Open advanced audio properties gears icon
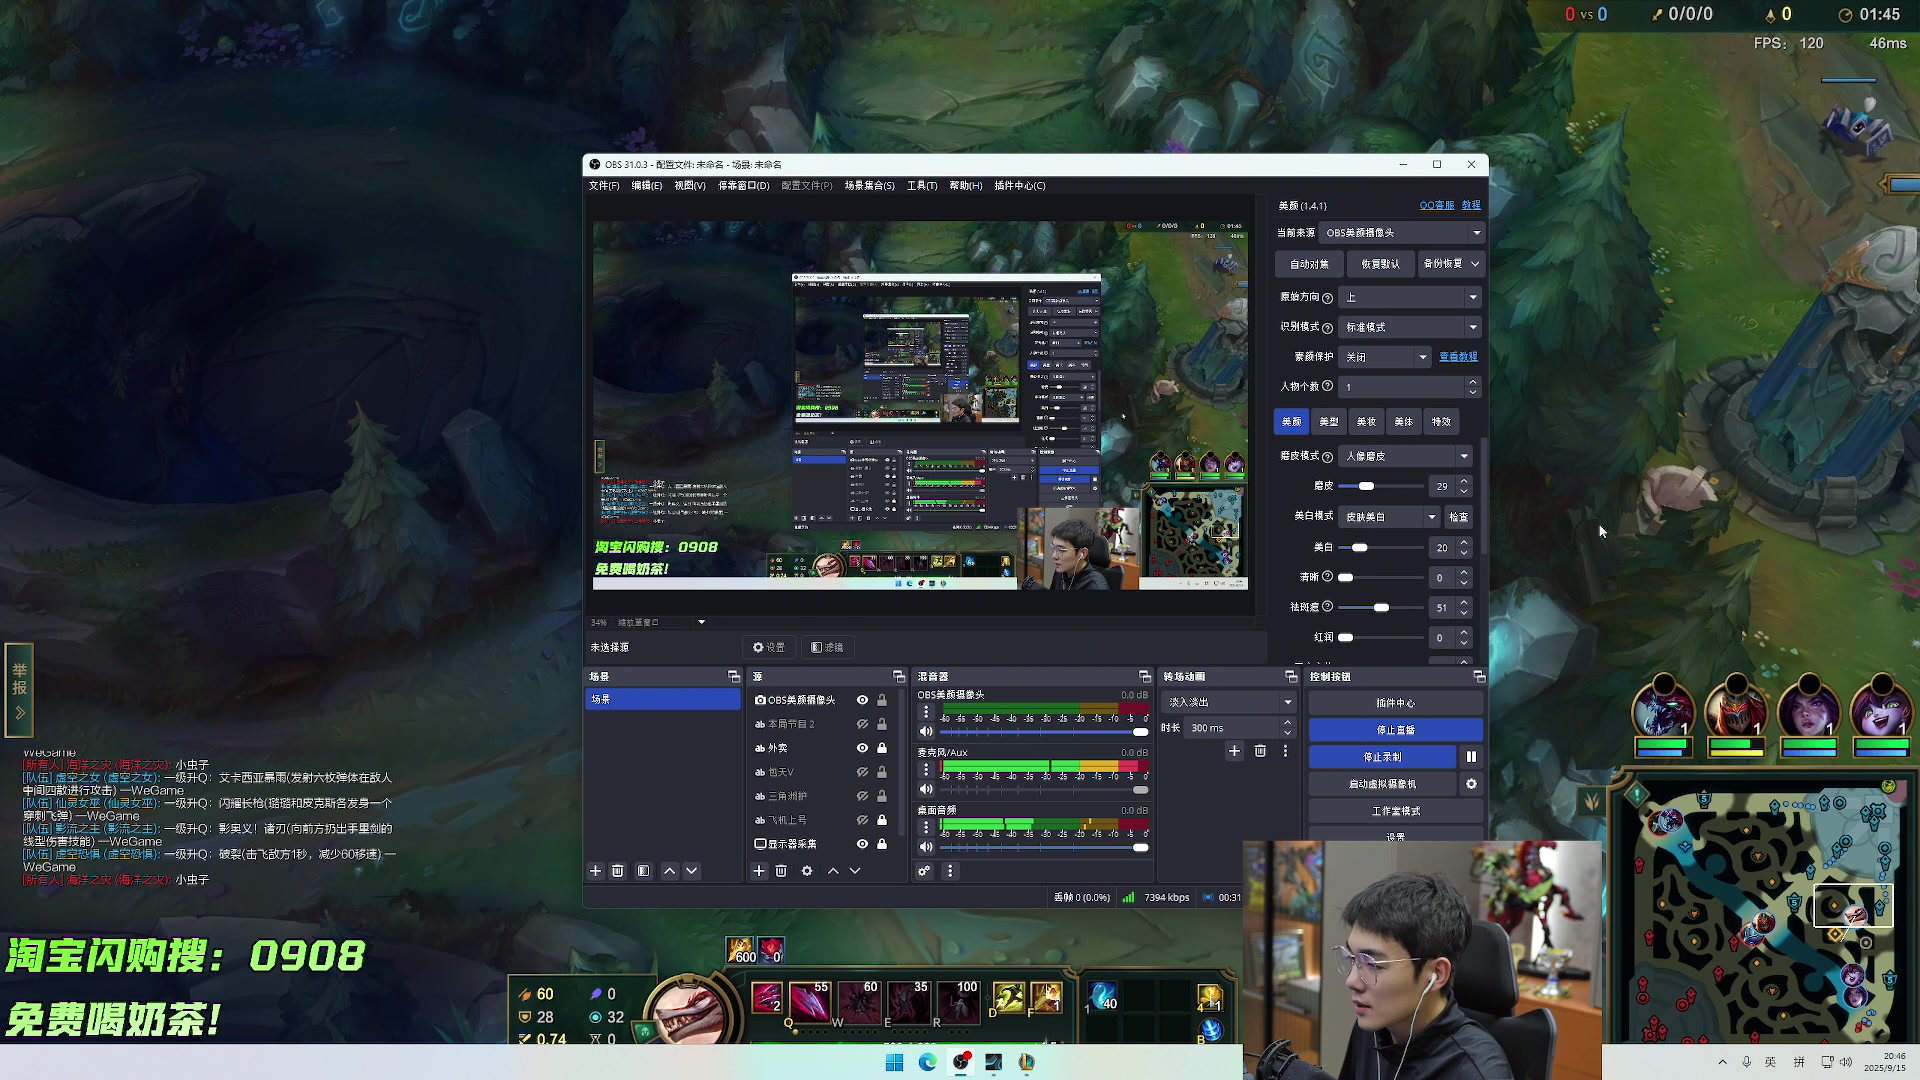The height and width of the screenshot is (1080, 1920). (x=924, y=871)
